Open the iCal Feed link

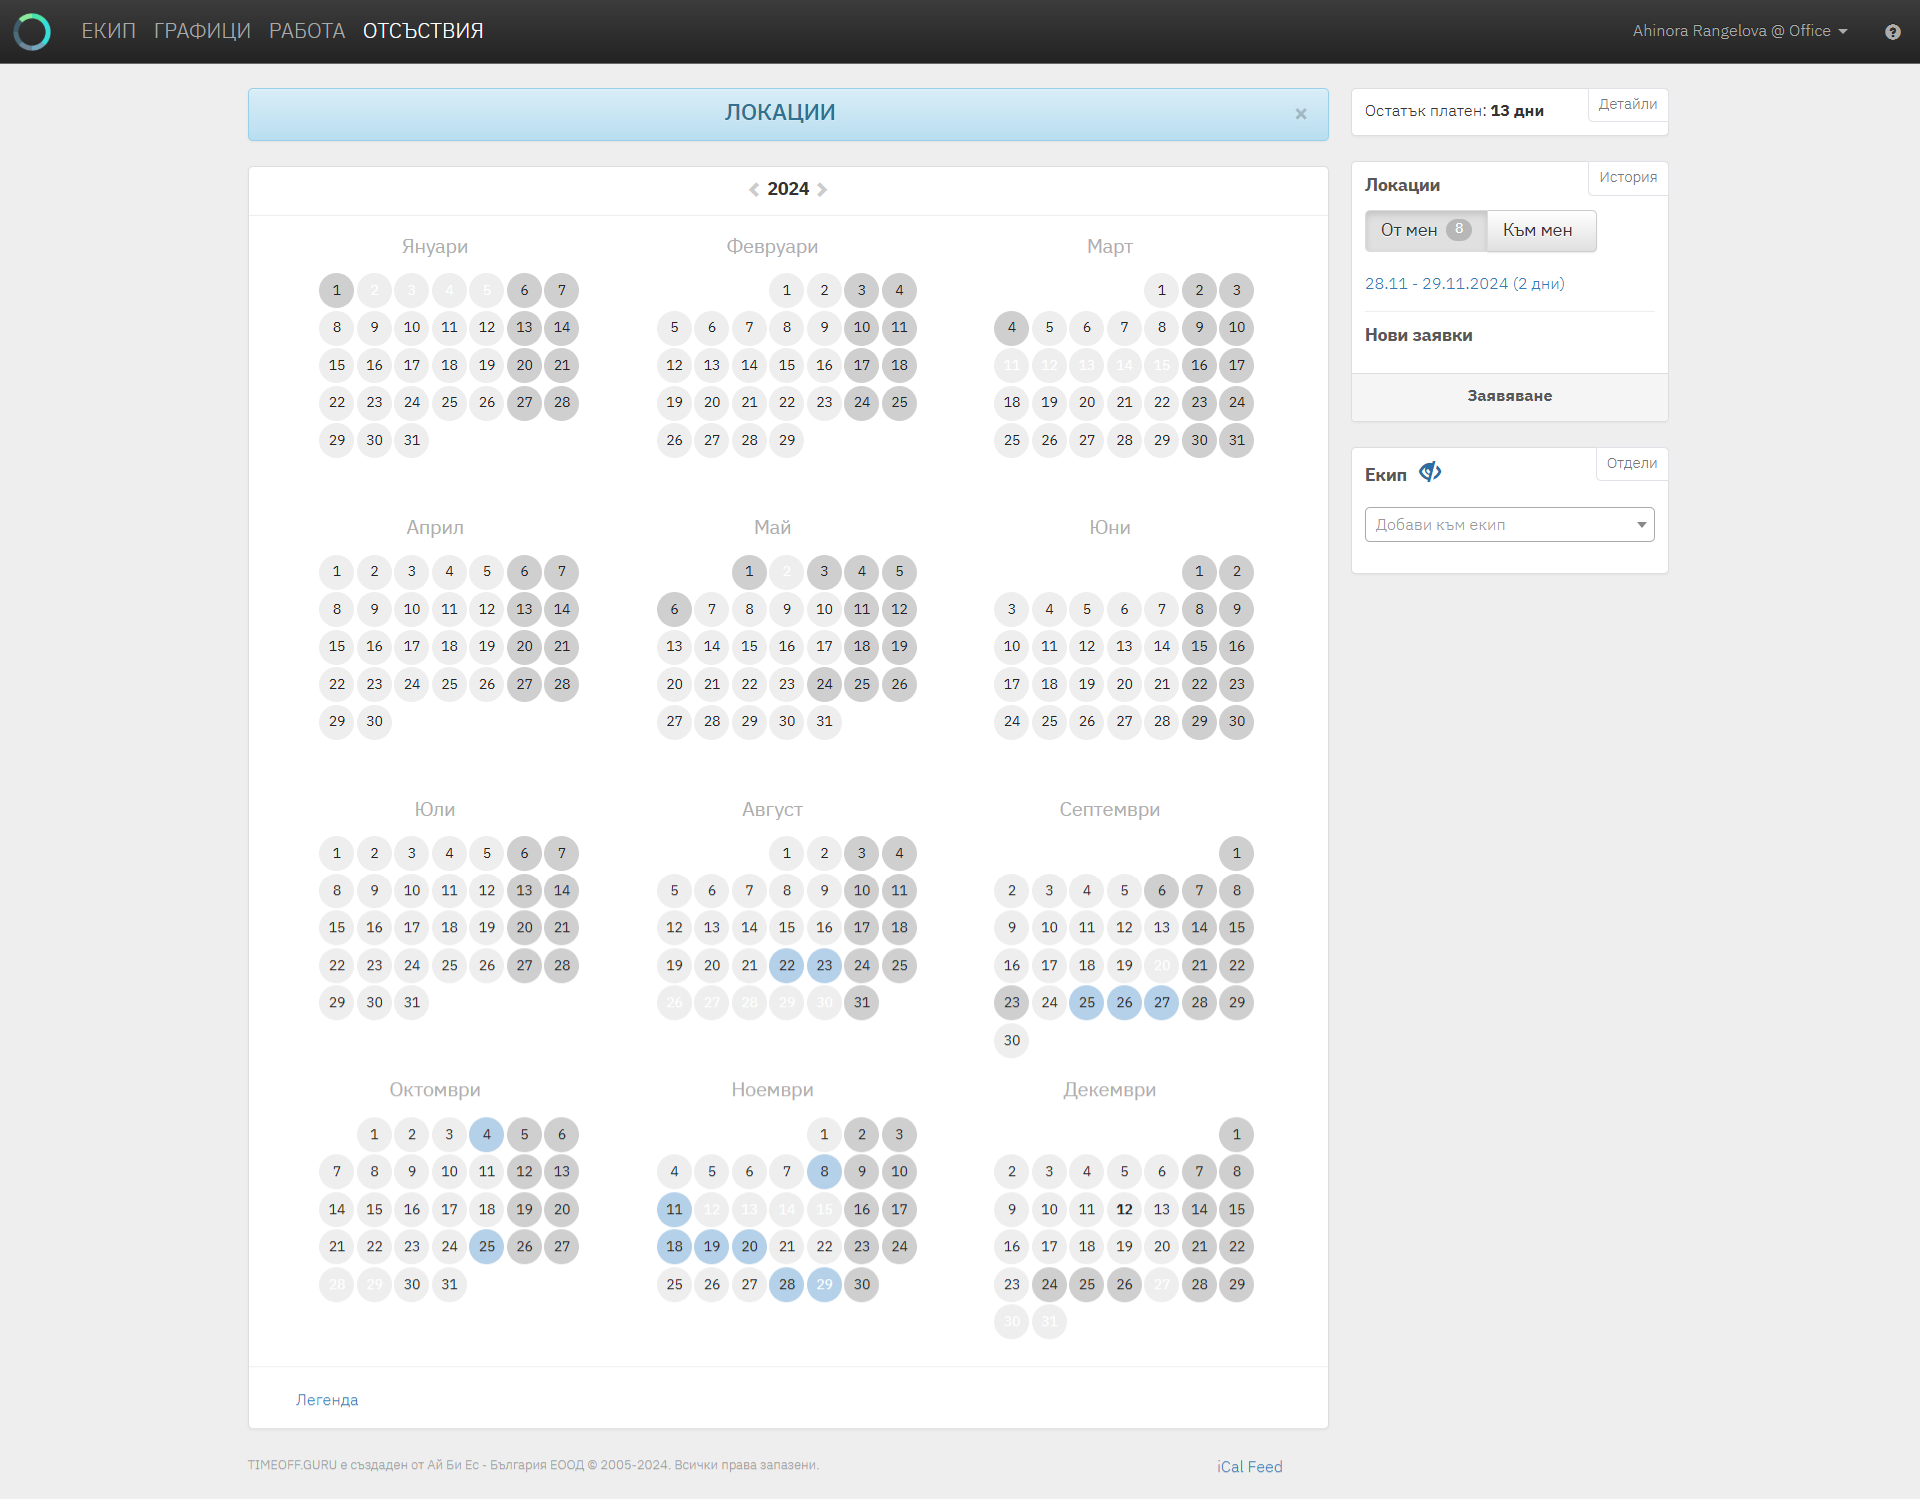tap(1249, 1467)
